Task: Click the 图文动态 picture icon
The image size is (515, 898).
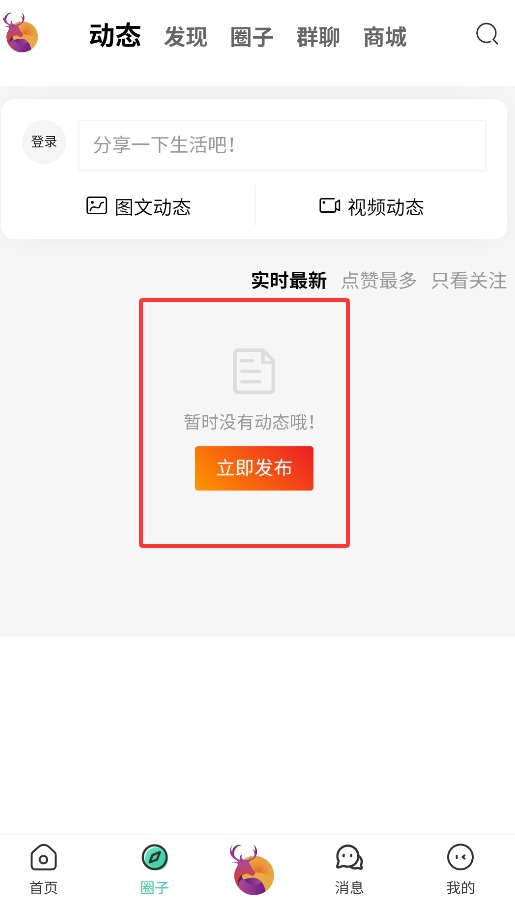Action: click(96, 206)
